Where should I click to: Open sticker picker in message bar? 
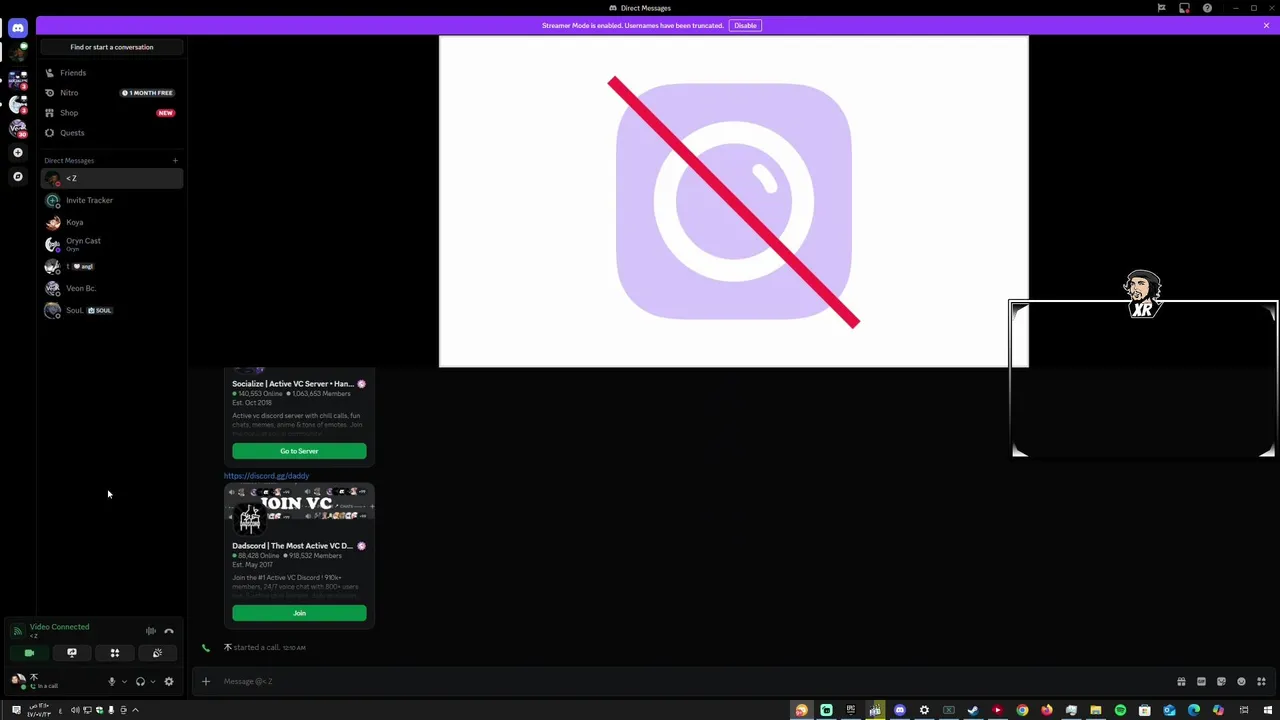coord(1221,682)
